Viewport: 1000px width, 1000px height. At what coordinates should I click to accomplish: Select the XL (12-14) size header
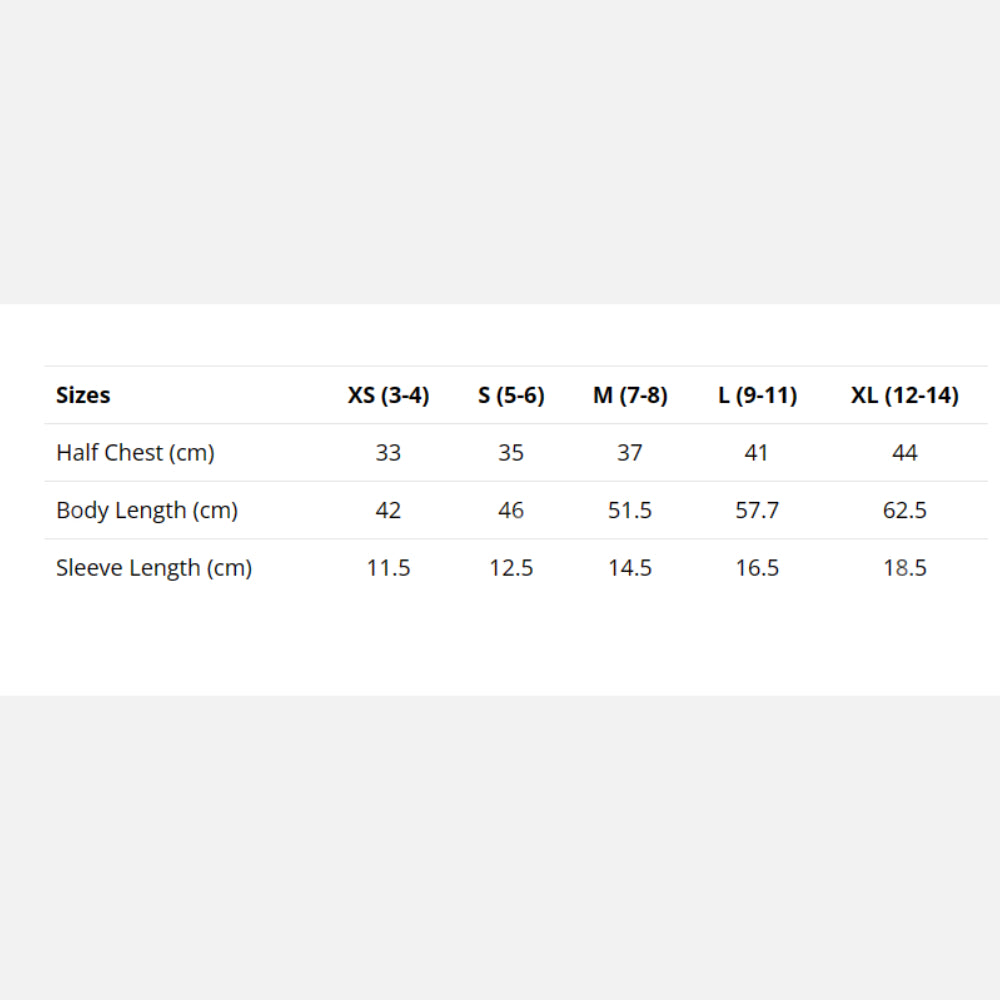[904, 395]
